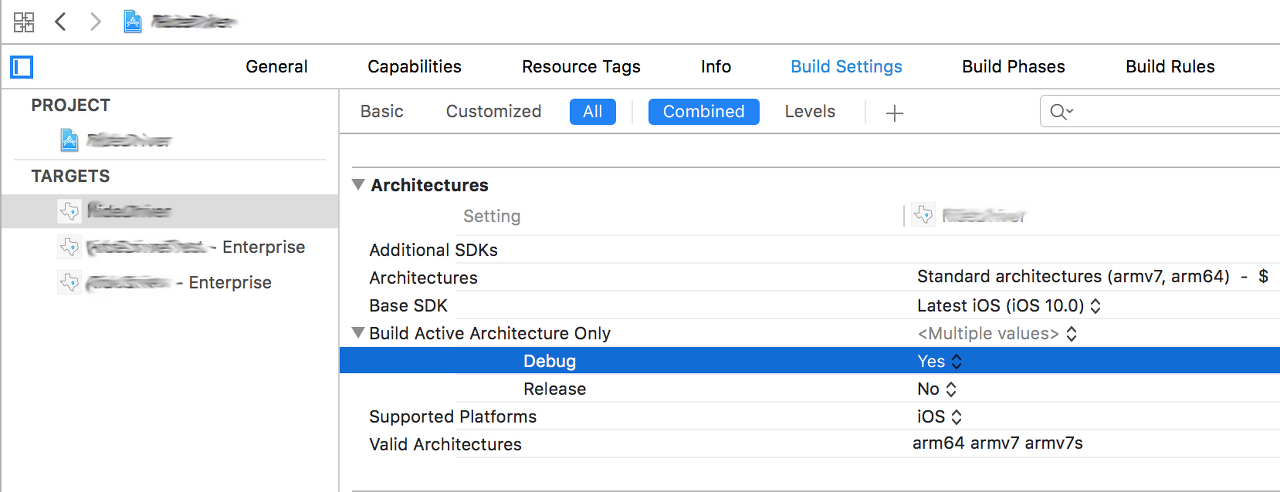Add a build setting with plus button
Screen dimensions: 1280x492
point(894,113)
